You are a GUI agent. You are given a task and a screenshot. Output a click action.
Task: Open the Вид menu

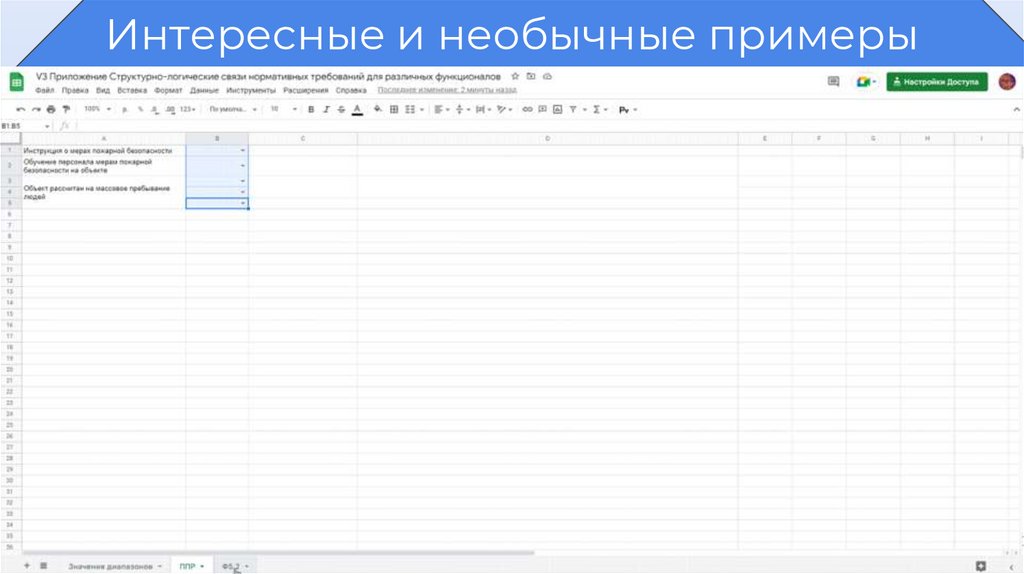click(103, 91)
